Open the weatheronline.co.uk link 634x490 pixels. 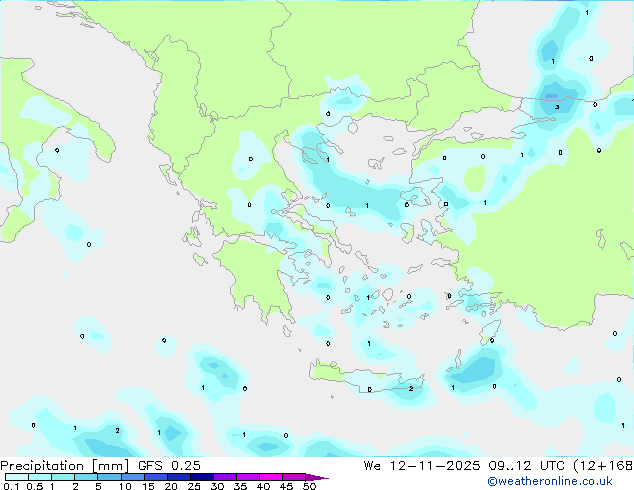pos(550,481)
